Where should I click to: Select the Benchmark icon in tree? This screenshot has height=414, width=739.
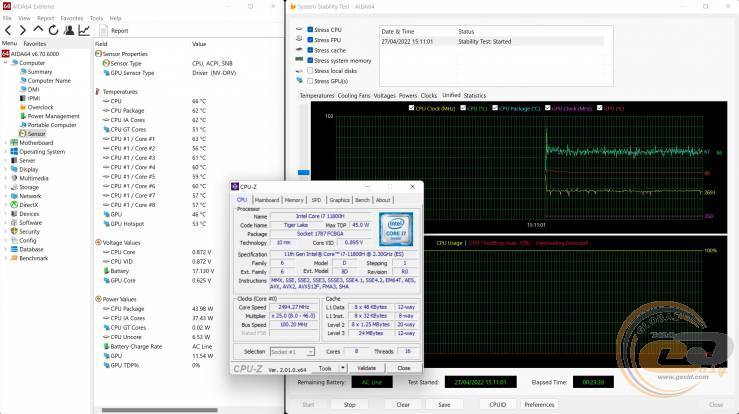tap(14, 258)
